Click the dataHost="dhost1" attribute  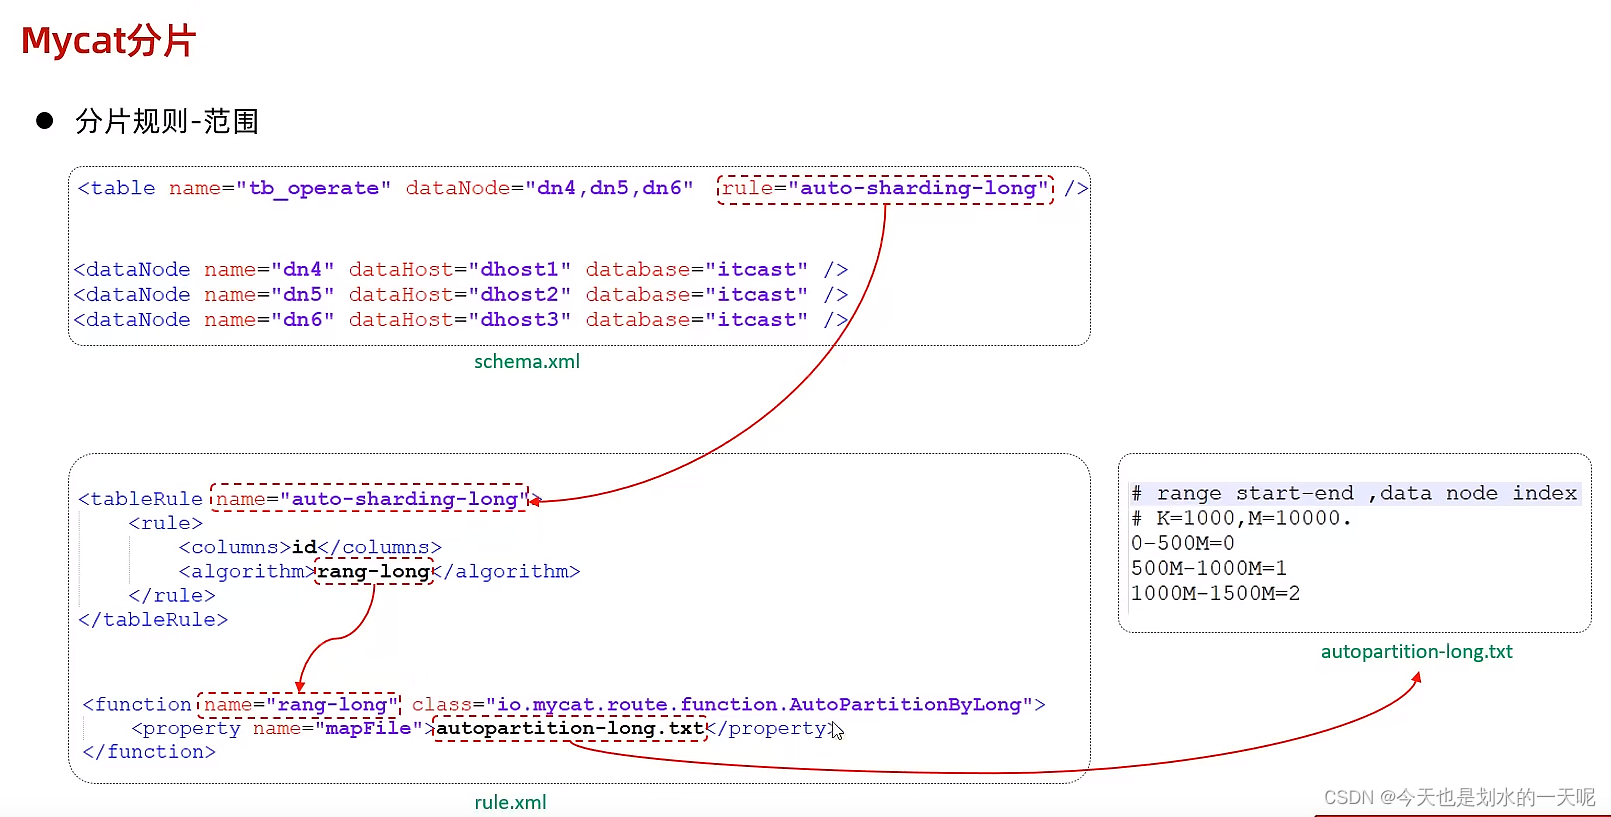point(460,270)
